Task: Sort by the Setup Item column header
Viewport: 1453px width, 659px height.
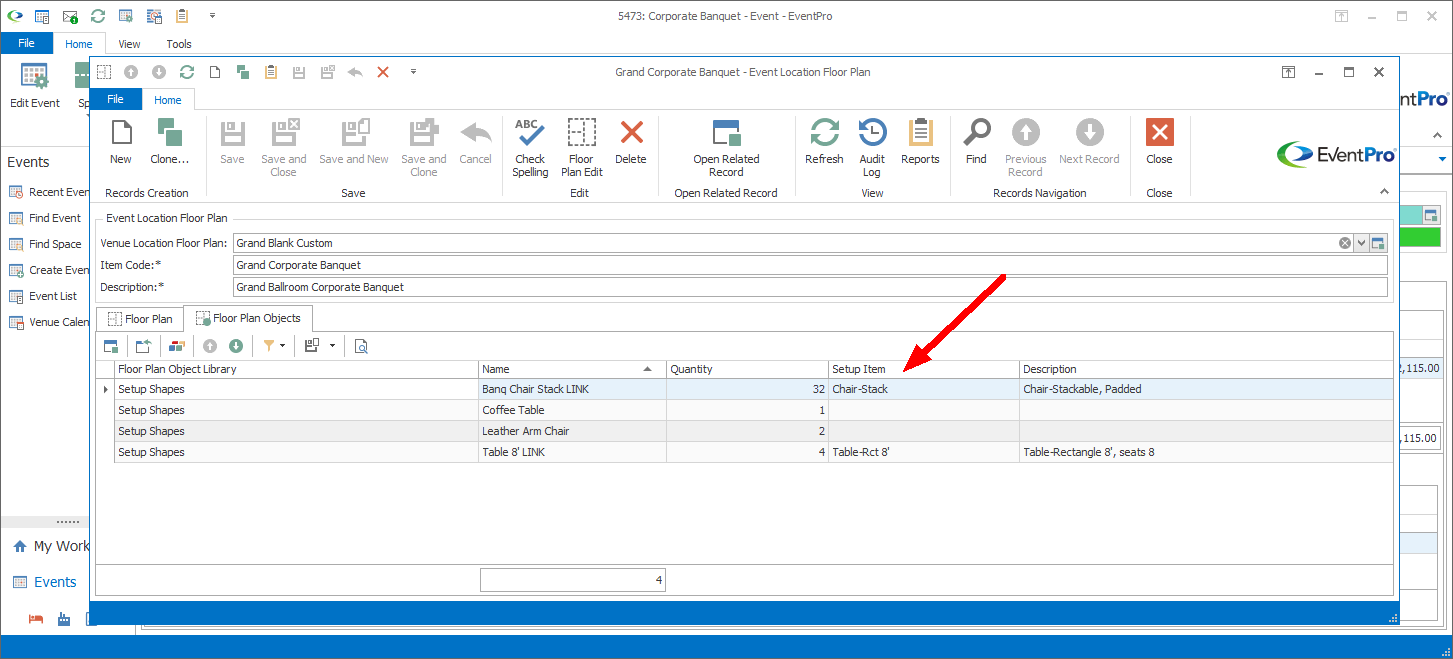Action: click(924, 369)
